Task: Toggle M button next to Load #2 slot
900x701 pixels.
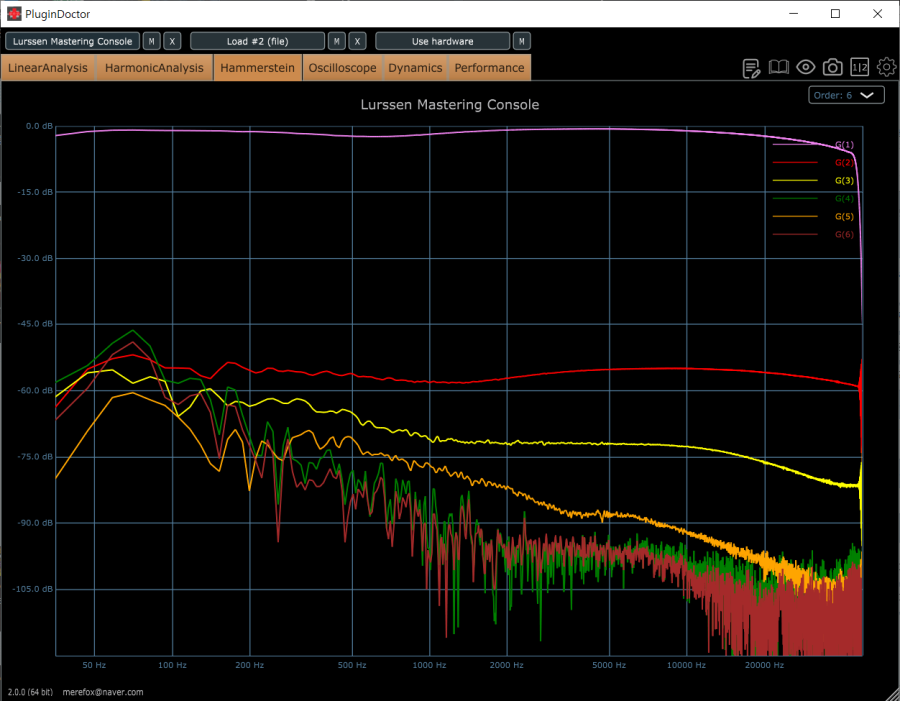Action: [x=337, y=41]
